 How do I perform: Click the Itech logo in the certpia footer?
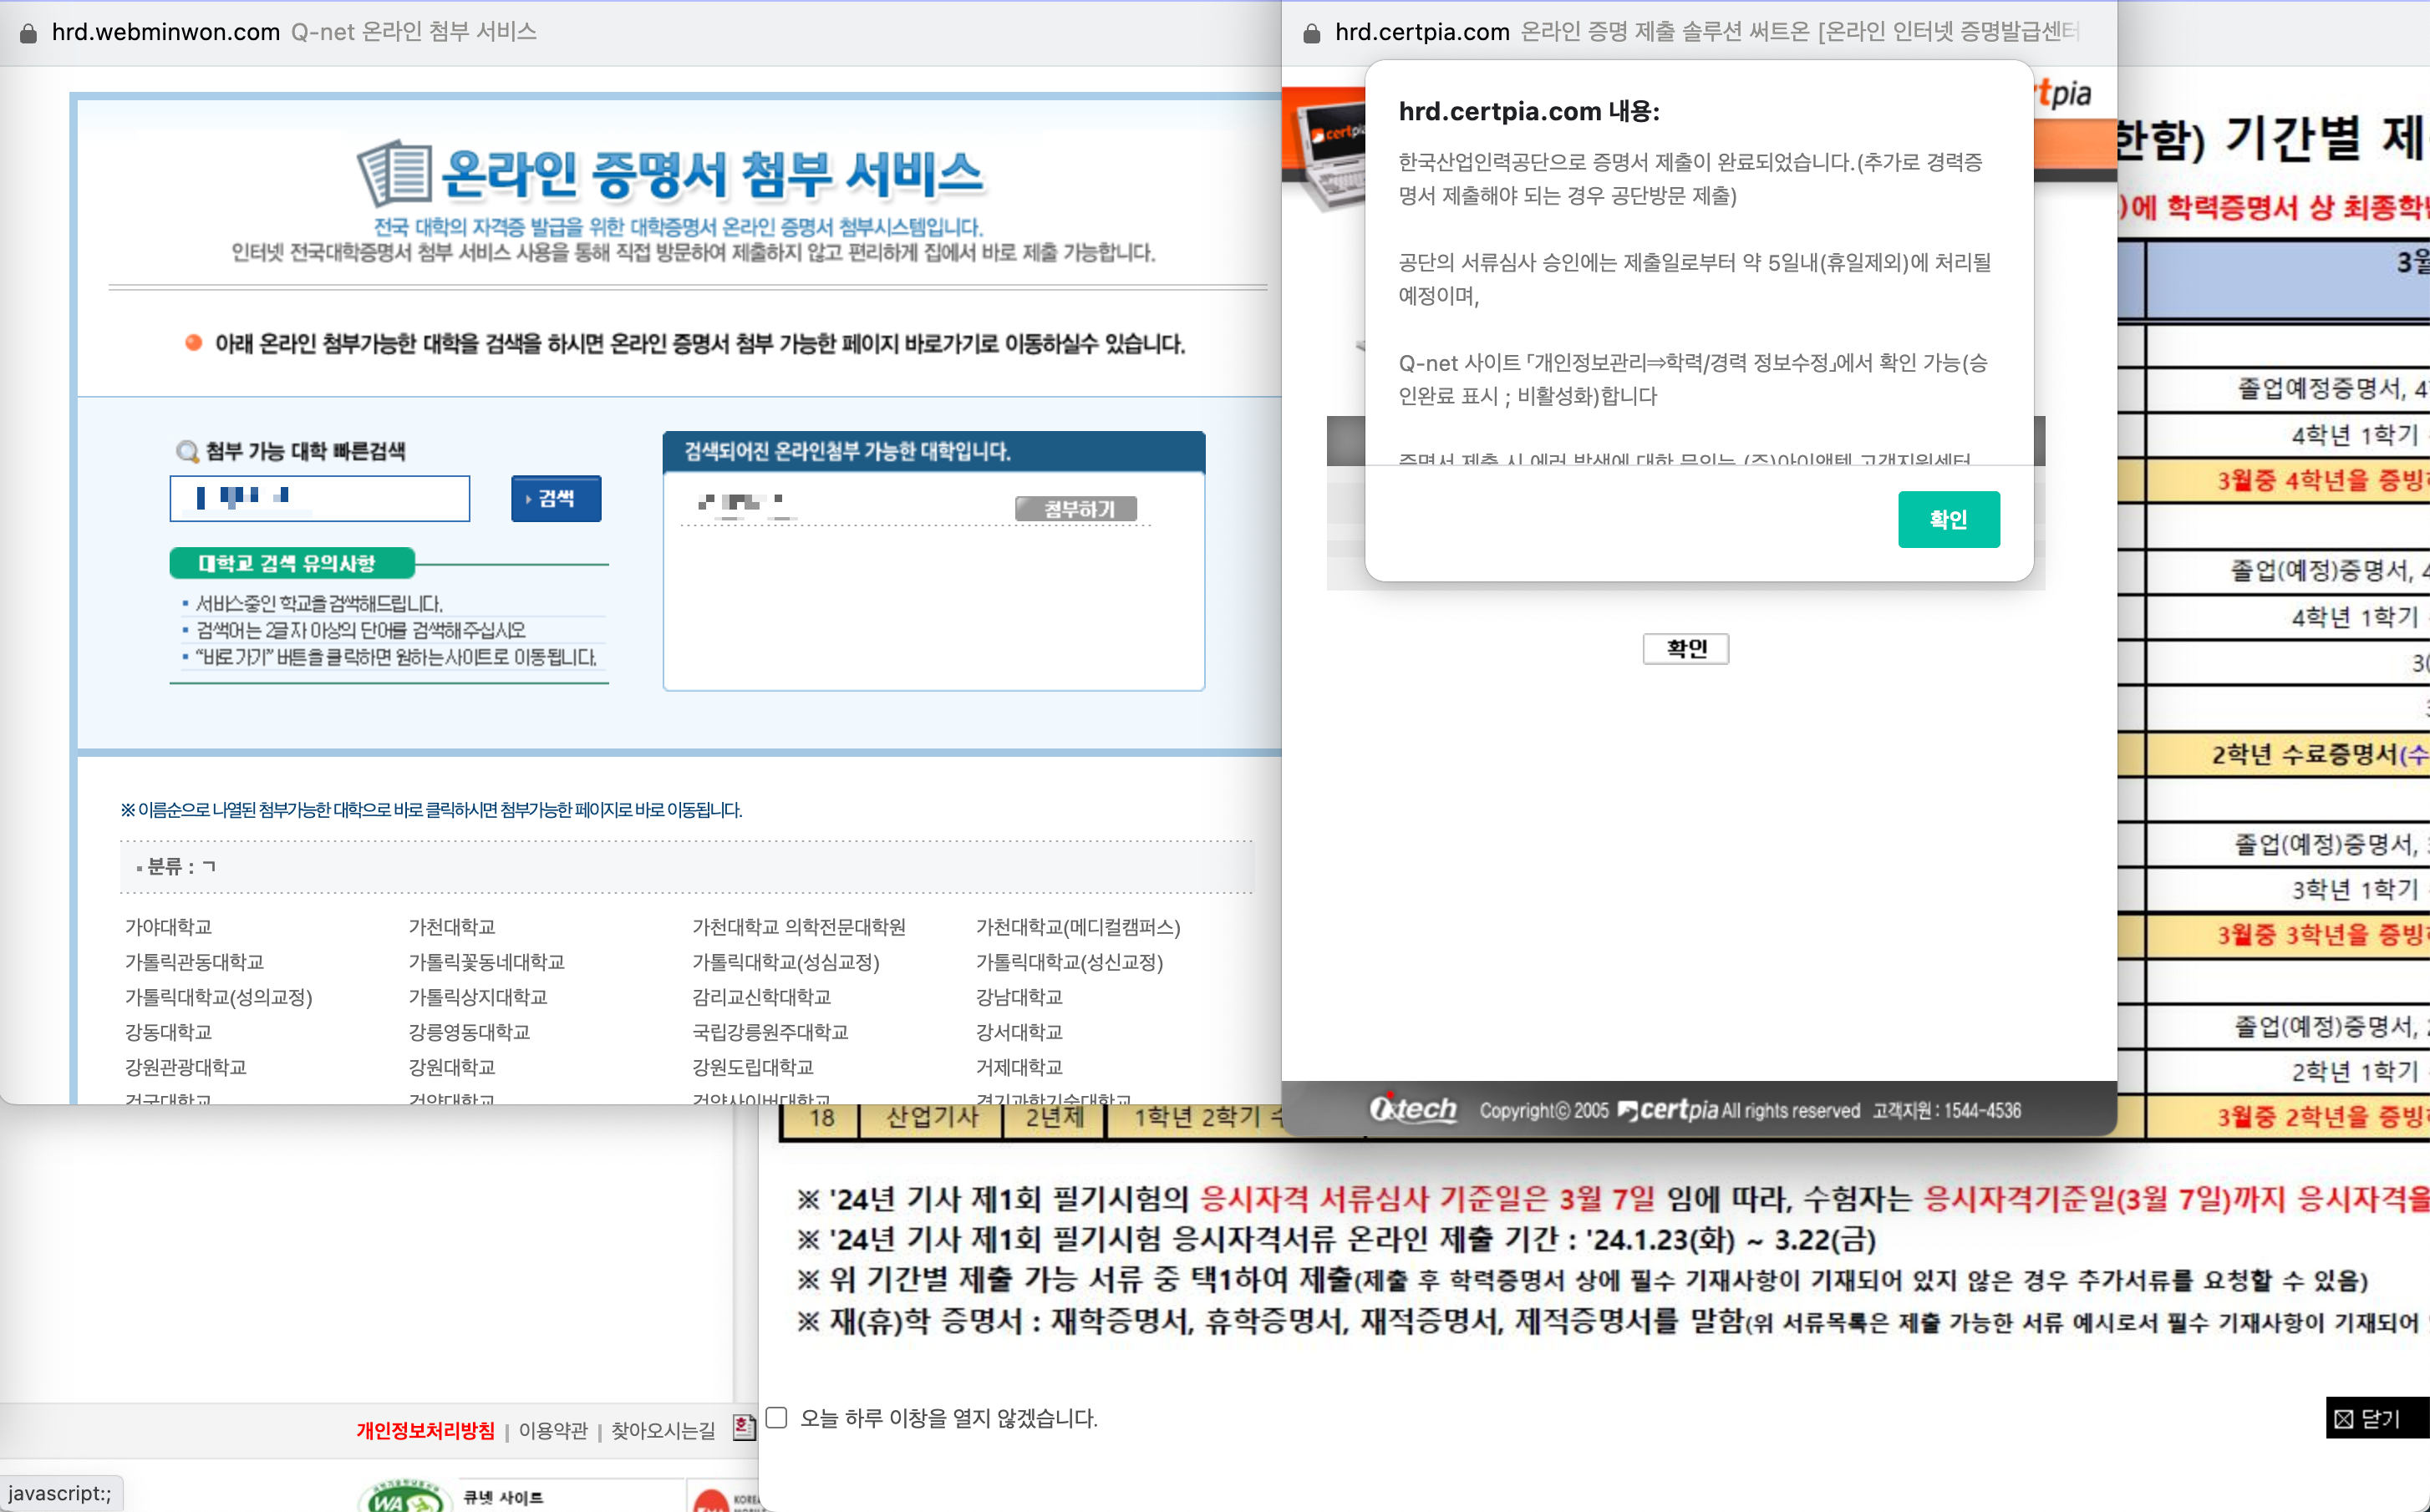click(1413, 1109)
